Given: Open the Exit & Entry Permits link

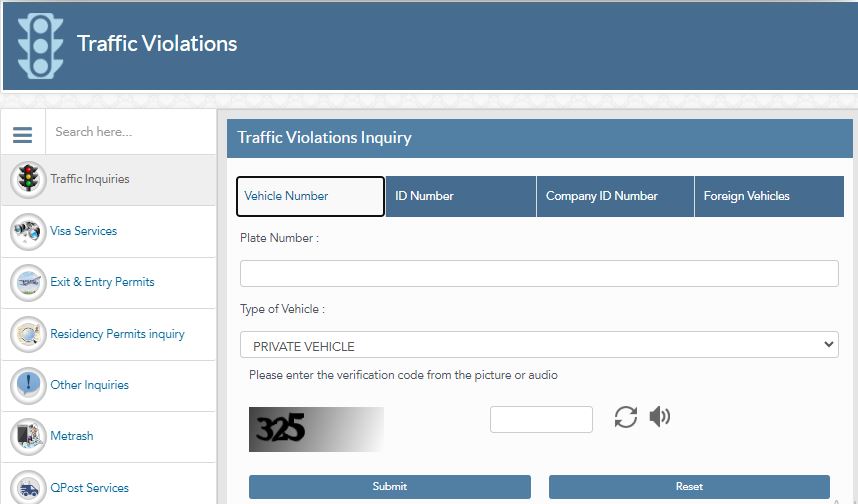Looking at the screenshot, I should click(x=102, y=282).
